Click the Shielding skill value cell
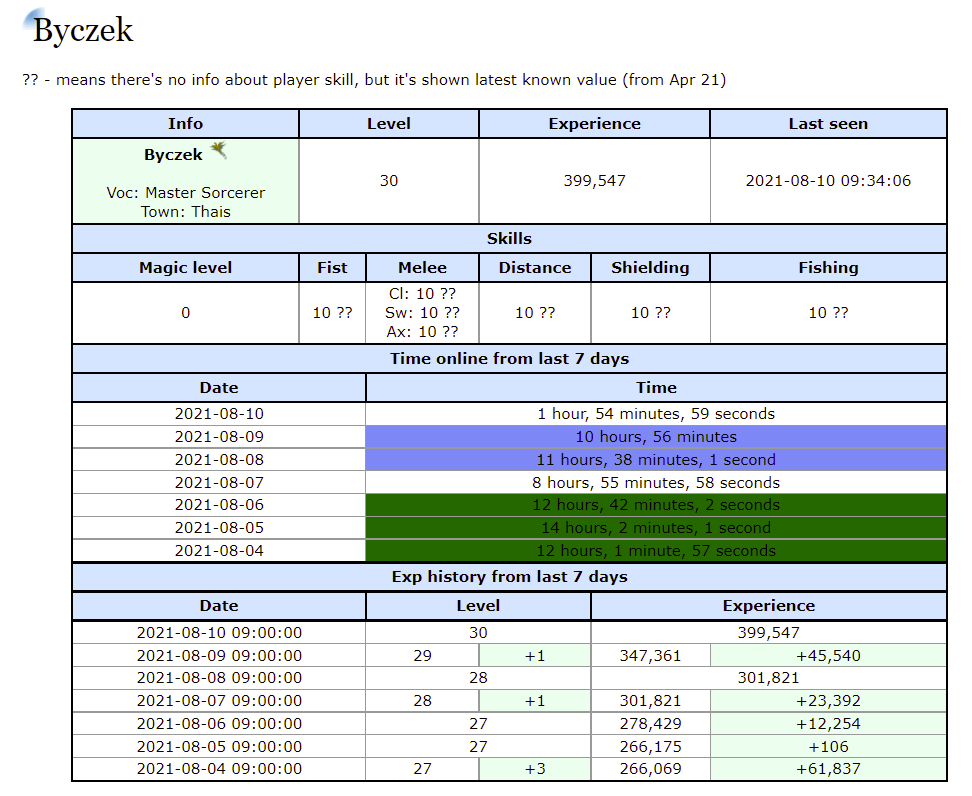972x796 pixels. tap(650, 313)
